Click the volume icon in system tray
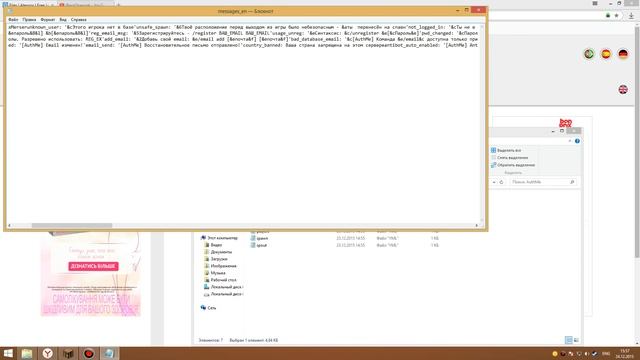640x360 pixels. point(587,354)
